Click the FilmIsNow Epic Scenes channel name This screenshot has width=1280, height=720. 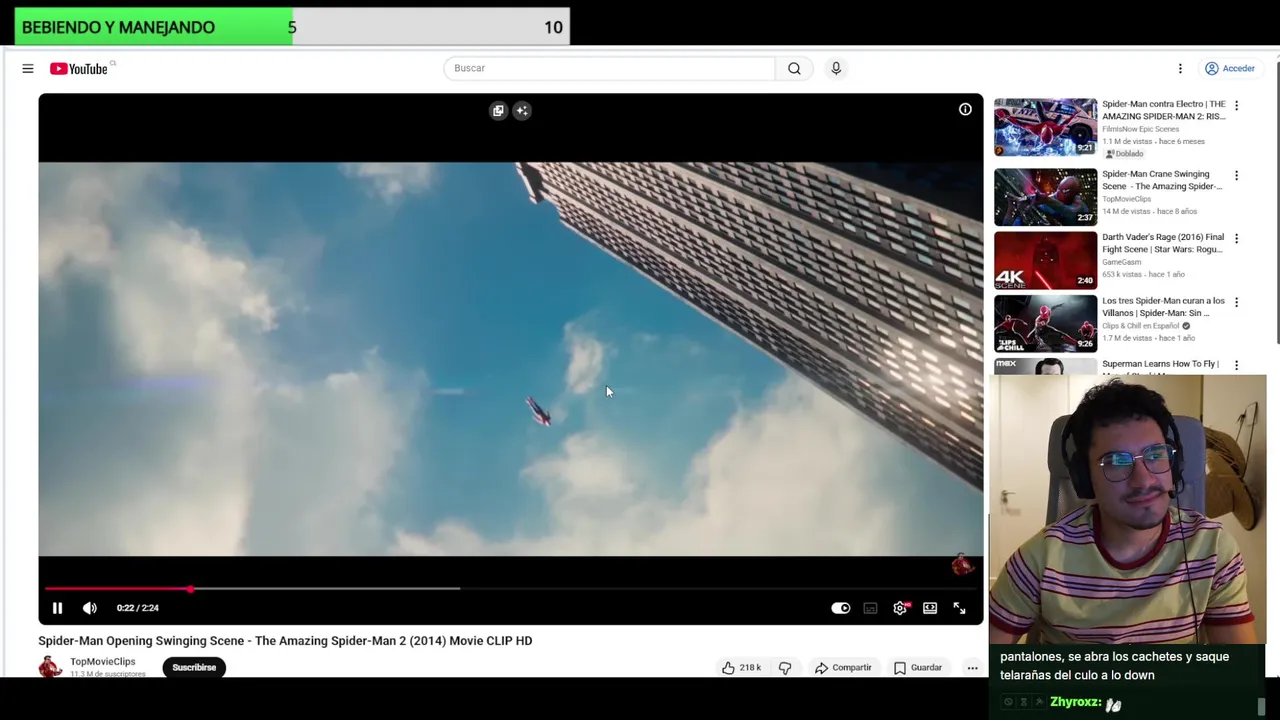click(x=1140, y=129)
